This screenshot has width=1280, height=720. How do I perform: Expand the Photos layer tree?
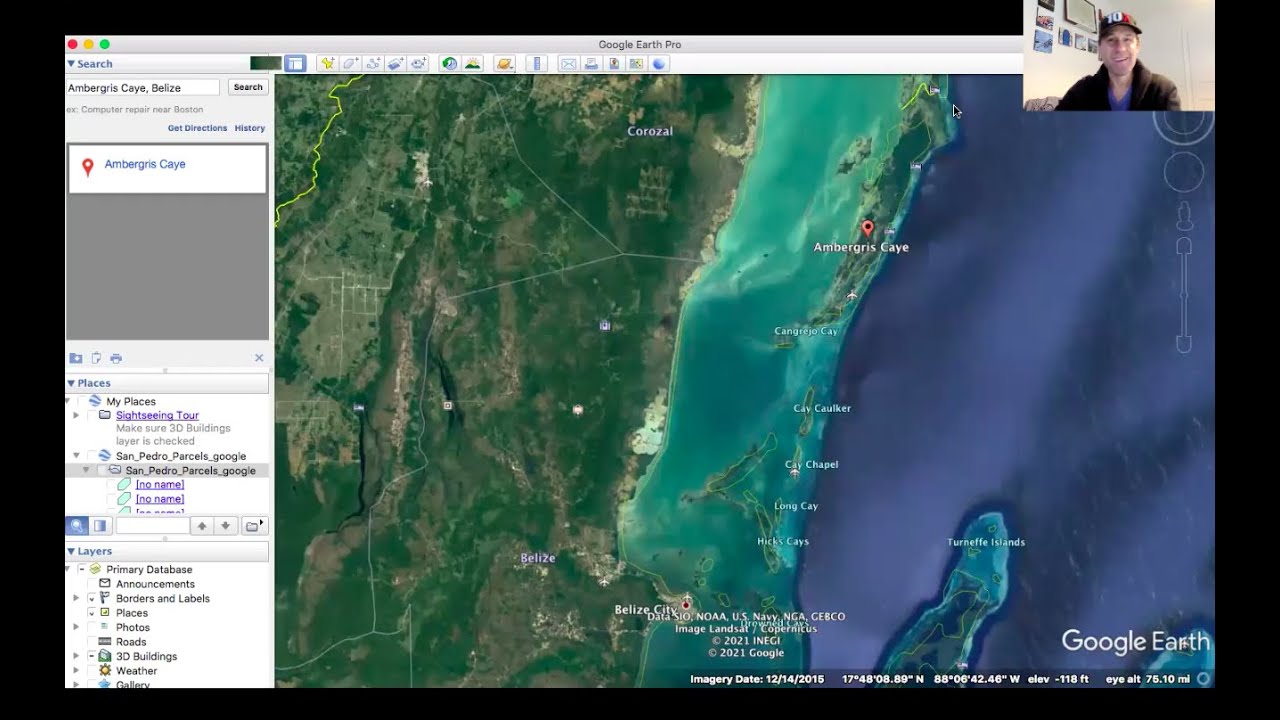click(x=76, y=627)
